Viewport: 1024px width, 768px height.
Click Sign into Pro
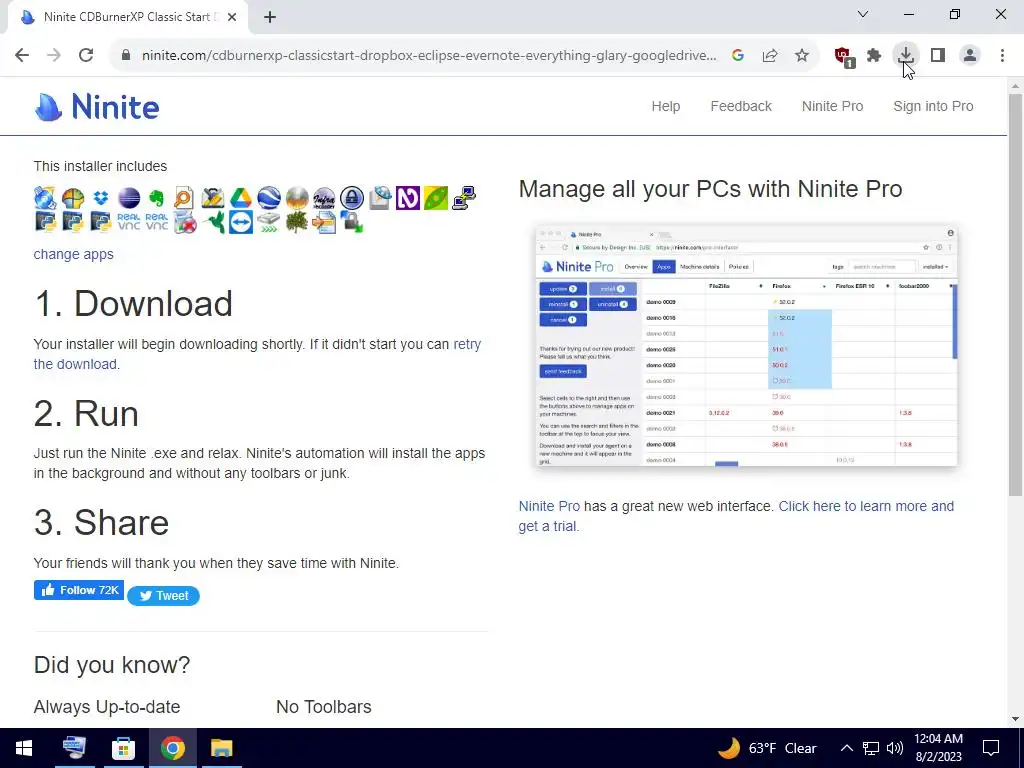[933, 106]
